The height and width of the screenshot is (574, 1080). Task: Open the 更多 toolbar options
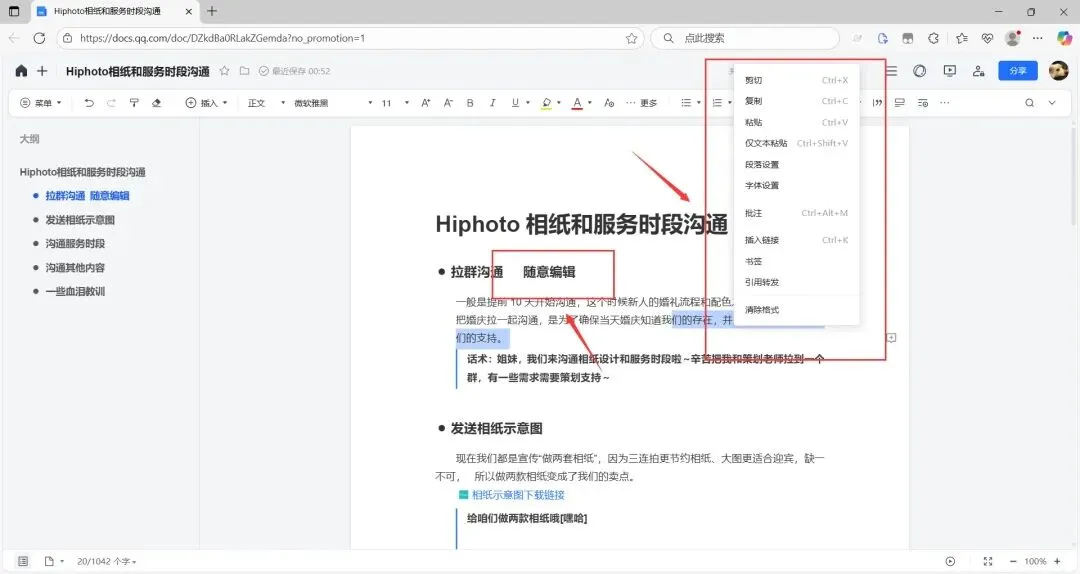tap(641, 103)
